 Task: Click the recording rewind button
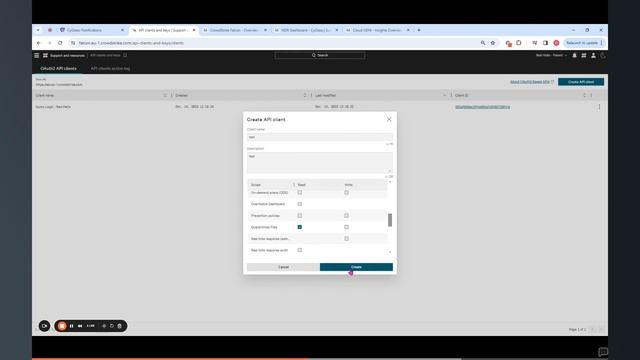tap(80, 326)
